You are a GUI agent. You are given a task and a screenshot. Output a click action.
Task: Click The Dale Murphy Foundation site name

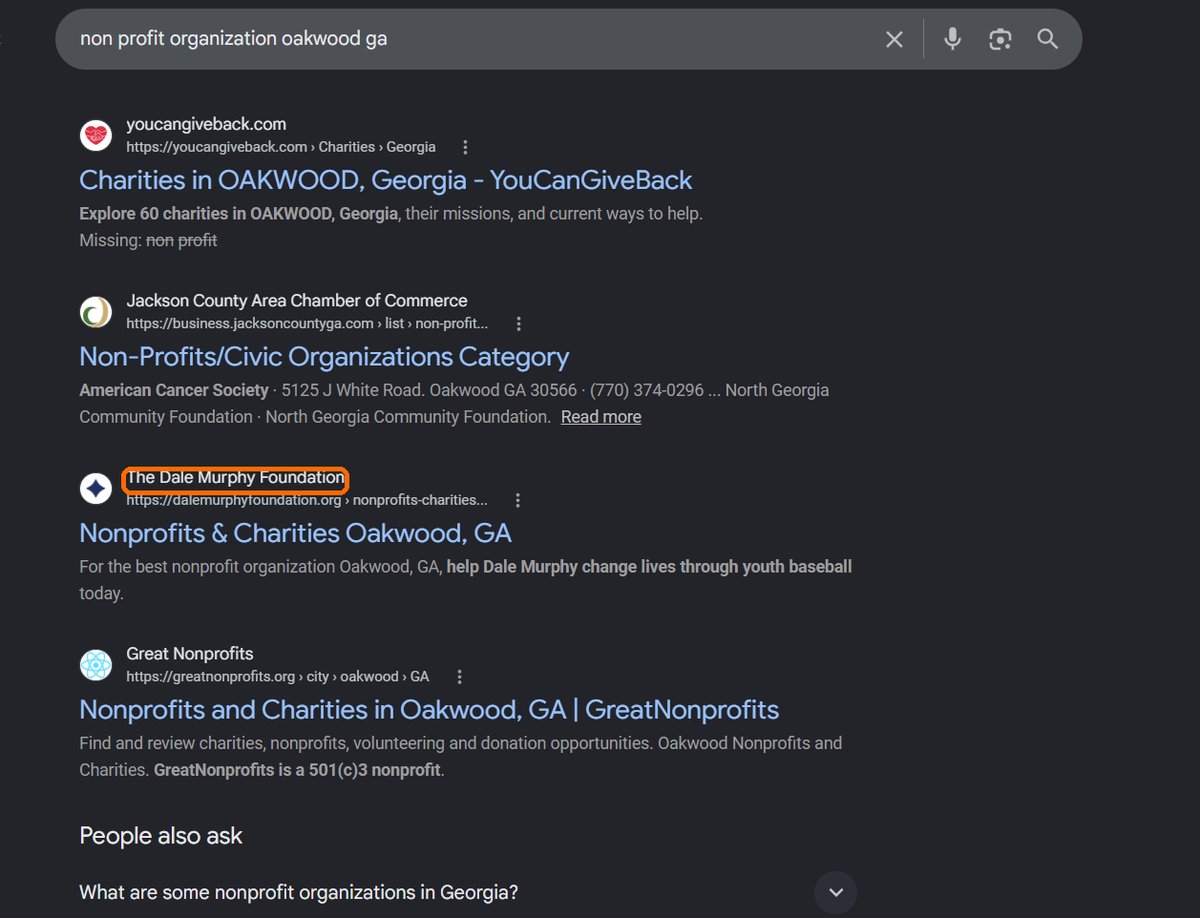(x=235, y=478)
